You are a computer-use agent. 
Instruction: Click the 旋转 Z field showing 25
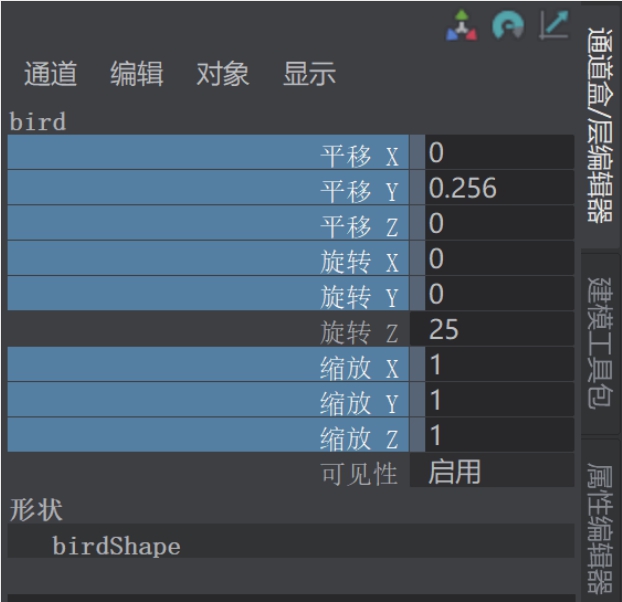[499, 329]
